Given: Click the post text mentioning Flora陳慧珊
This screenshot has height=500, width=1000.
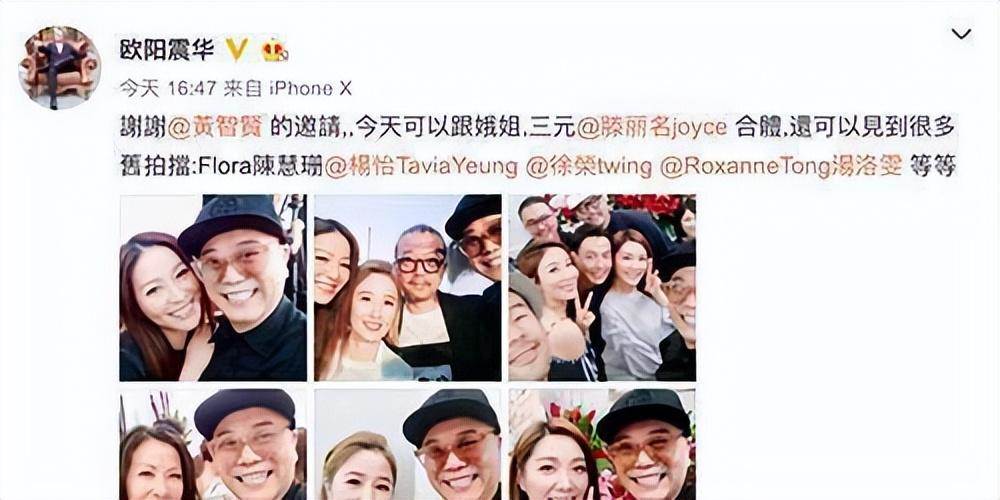Looking at the screenshot, I should (259, 166).
